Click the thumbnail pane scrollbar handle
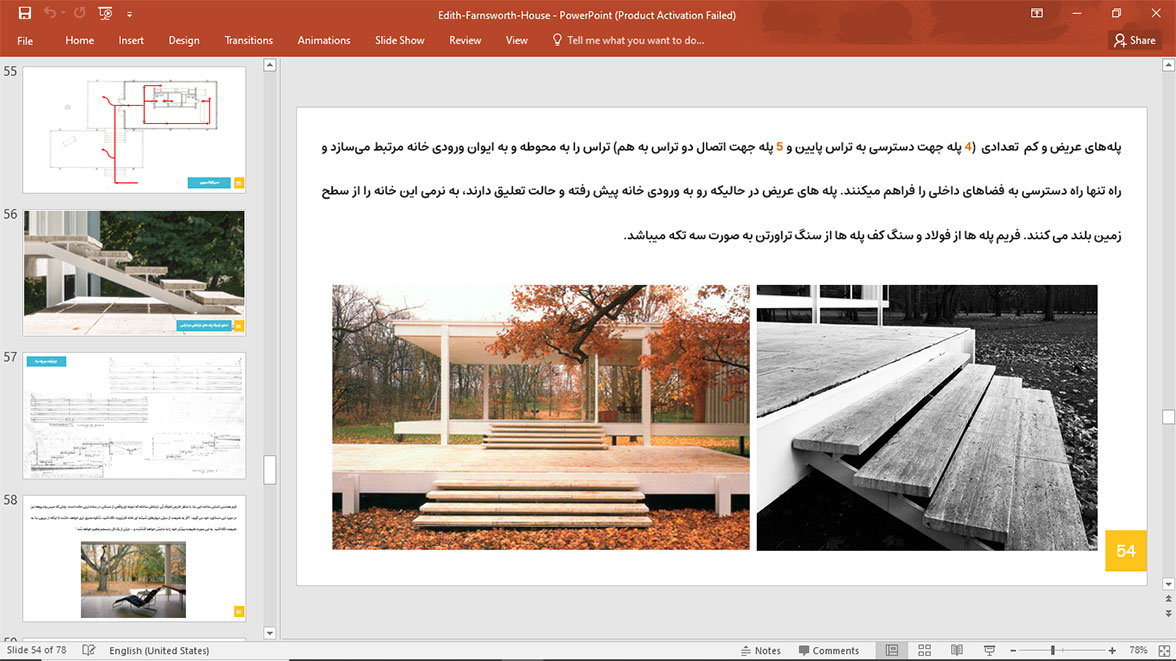 pyautogui.click(x=270, y=470)
